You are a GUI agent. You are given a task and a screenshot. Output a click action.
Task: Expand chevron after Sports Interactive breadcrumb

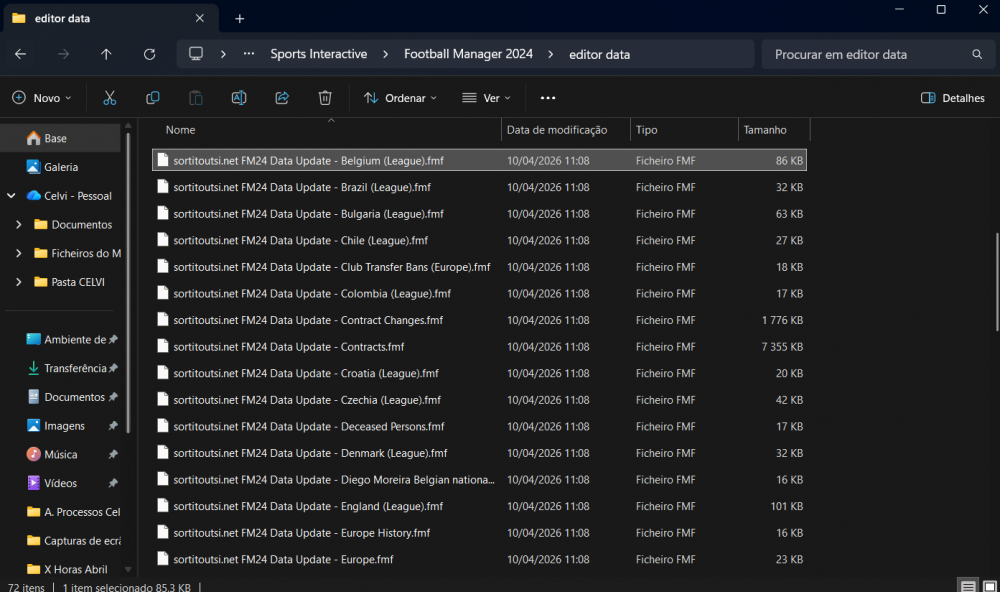pos(385,54)
